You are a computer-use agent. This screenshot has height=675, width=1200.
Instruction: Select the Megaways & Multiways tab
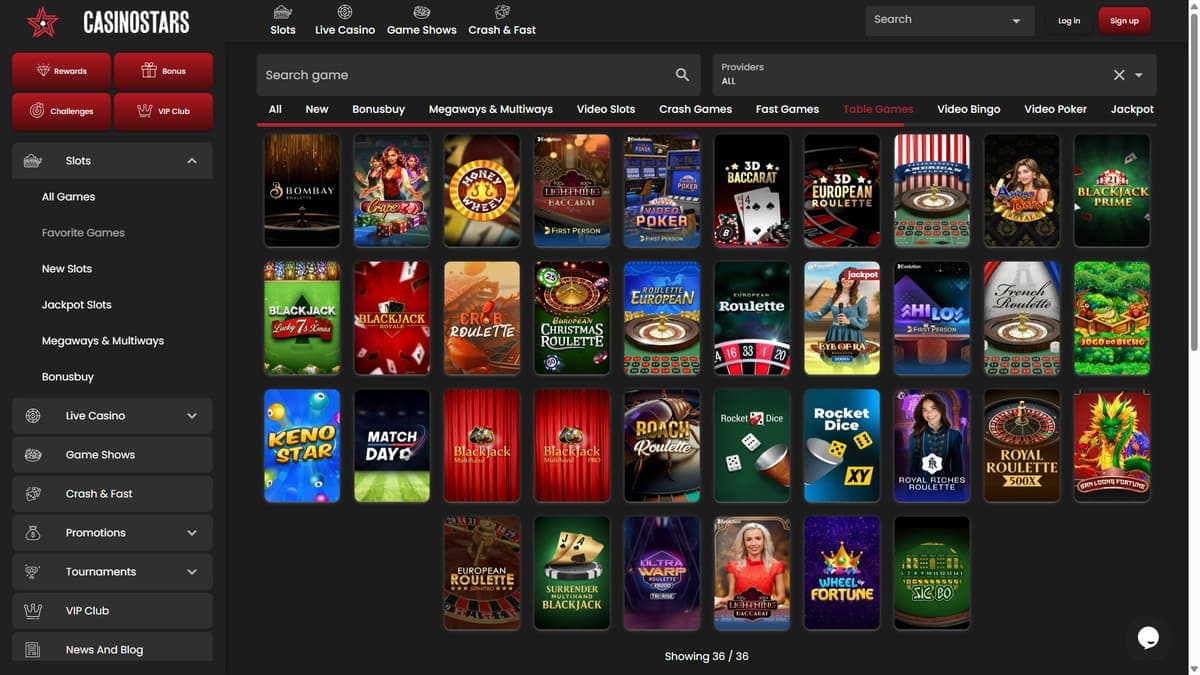(x=491, y=109)
